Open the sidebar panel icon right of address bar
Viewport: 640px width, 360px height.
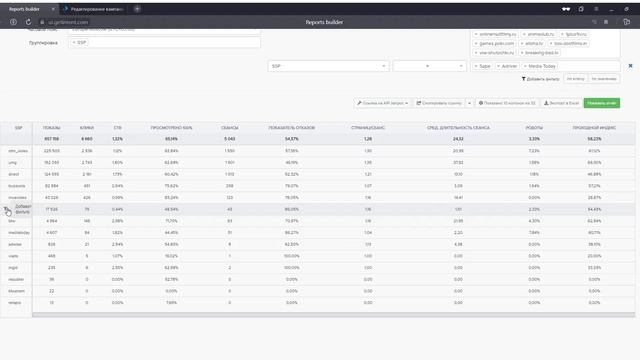point(627,22)
